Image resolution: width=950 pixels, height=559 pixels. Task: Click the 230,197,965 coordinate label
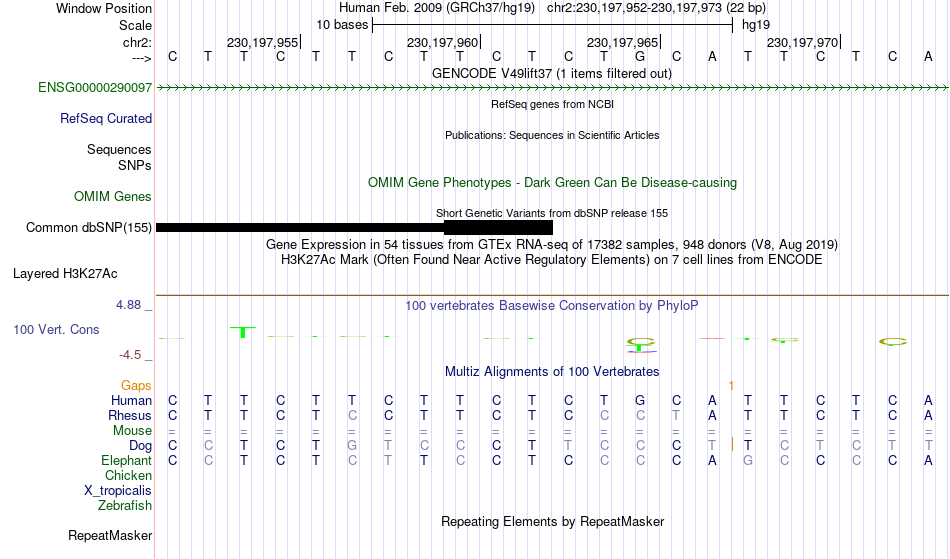(x=622, y=43)
